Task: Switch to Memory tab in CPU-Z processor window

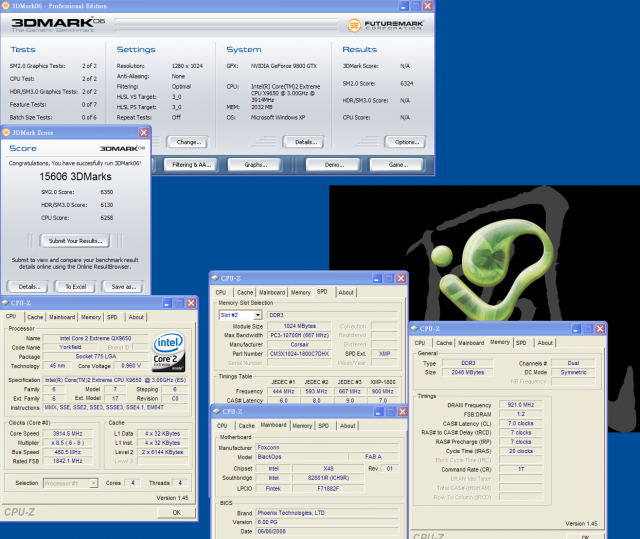Action: [x=91, y=317]
